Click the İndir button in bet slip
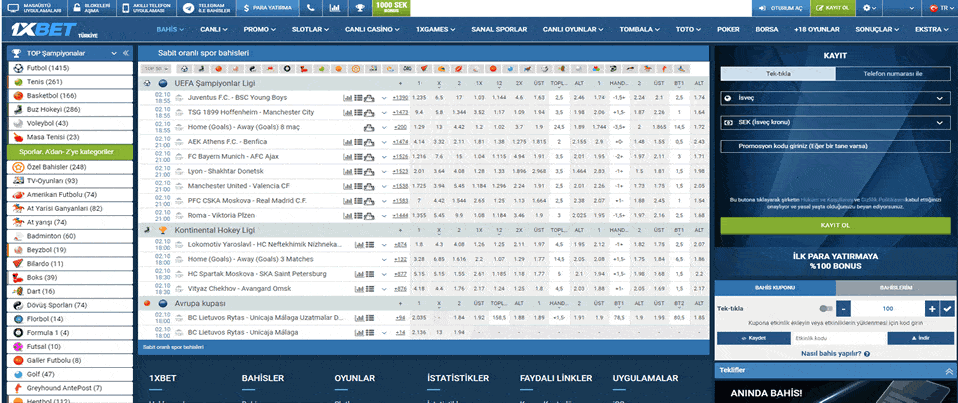958x403 pixels. coord(920,338)
